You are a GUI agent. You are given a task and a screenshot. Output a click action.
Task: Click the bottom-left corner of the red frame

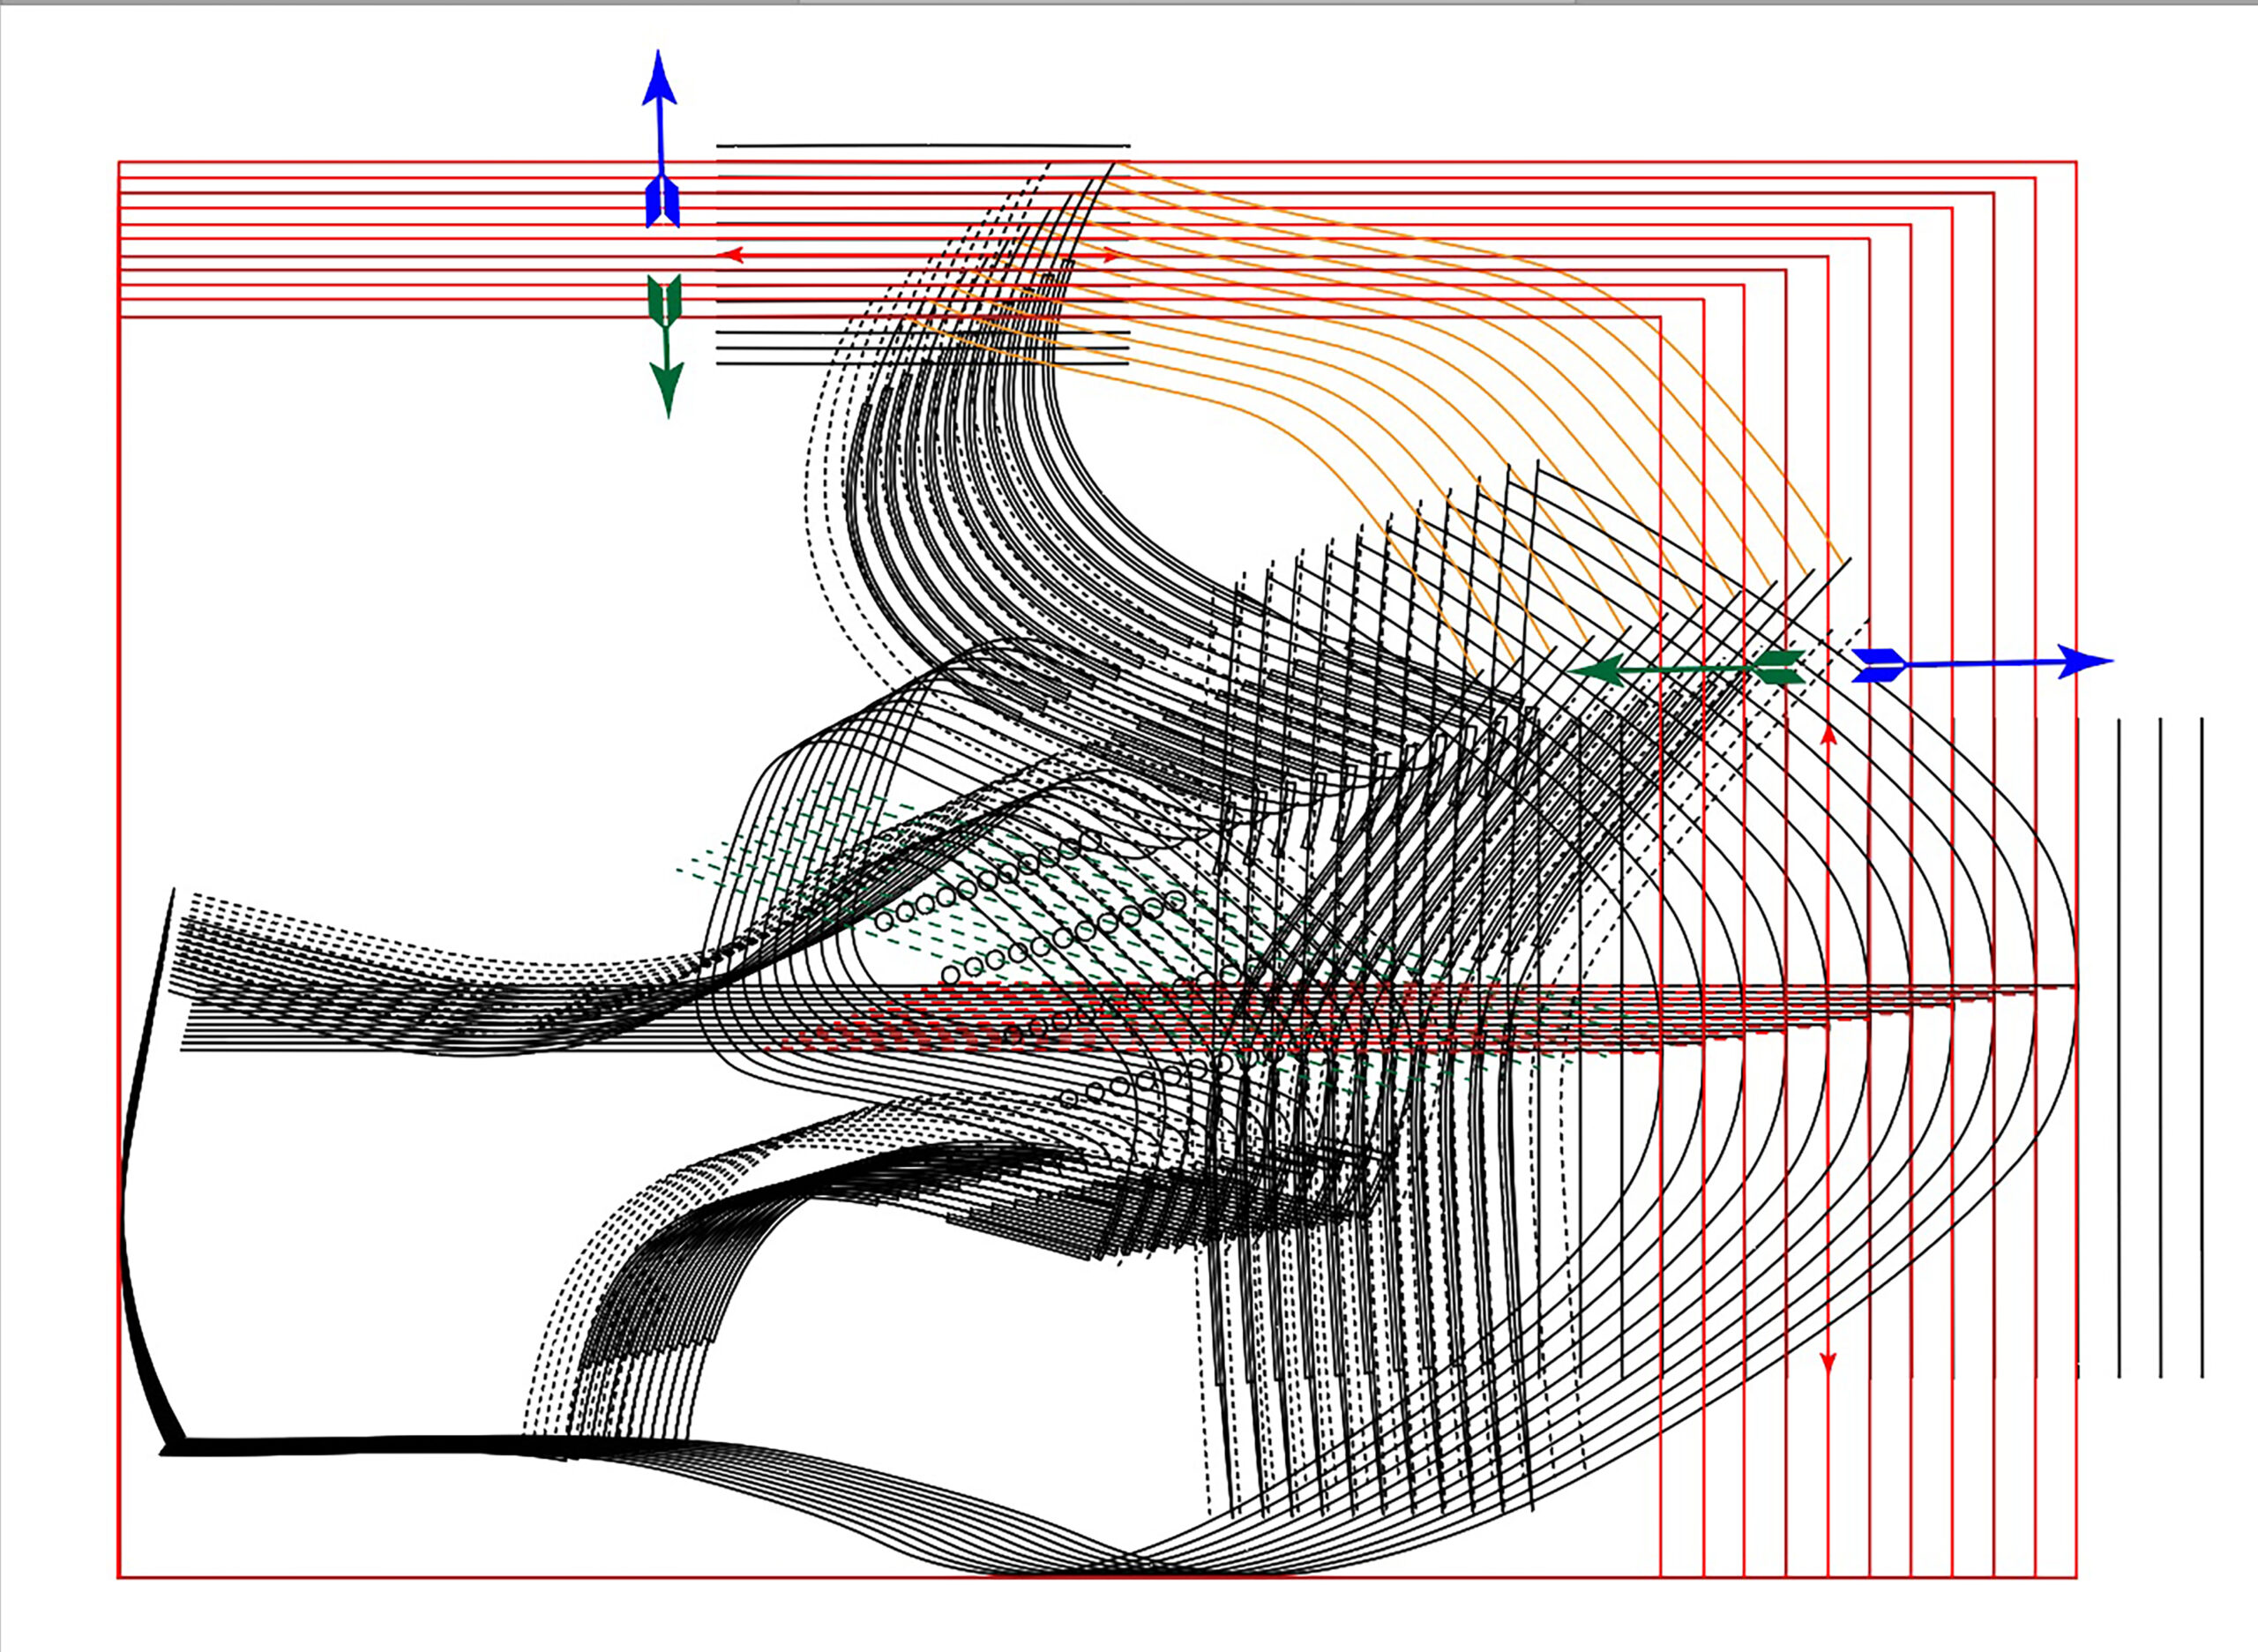[x=119, y=1578]
